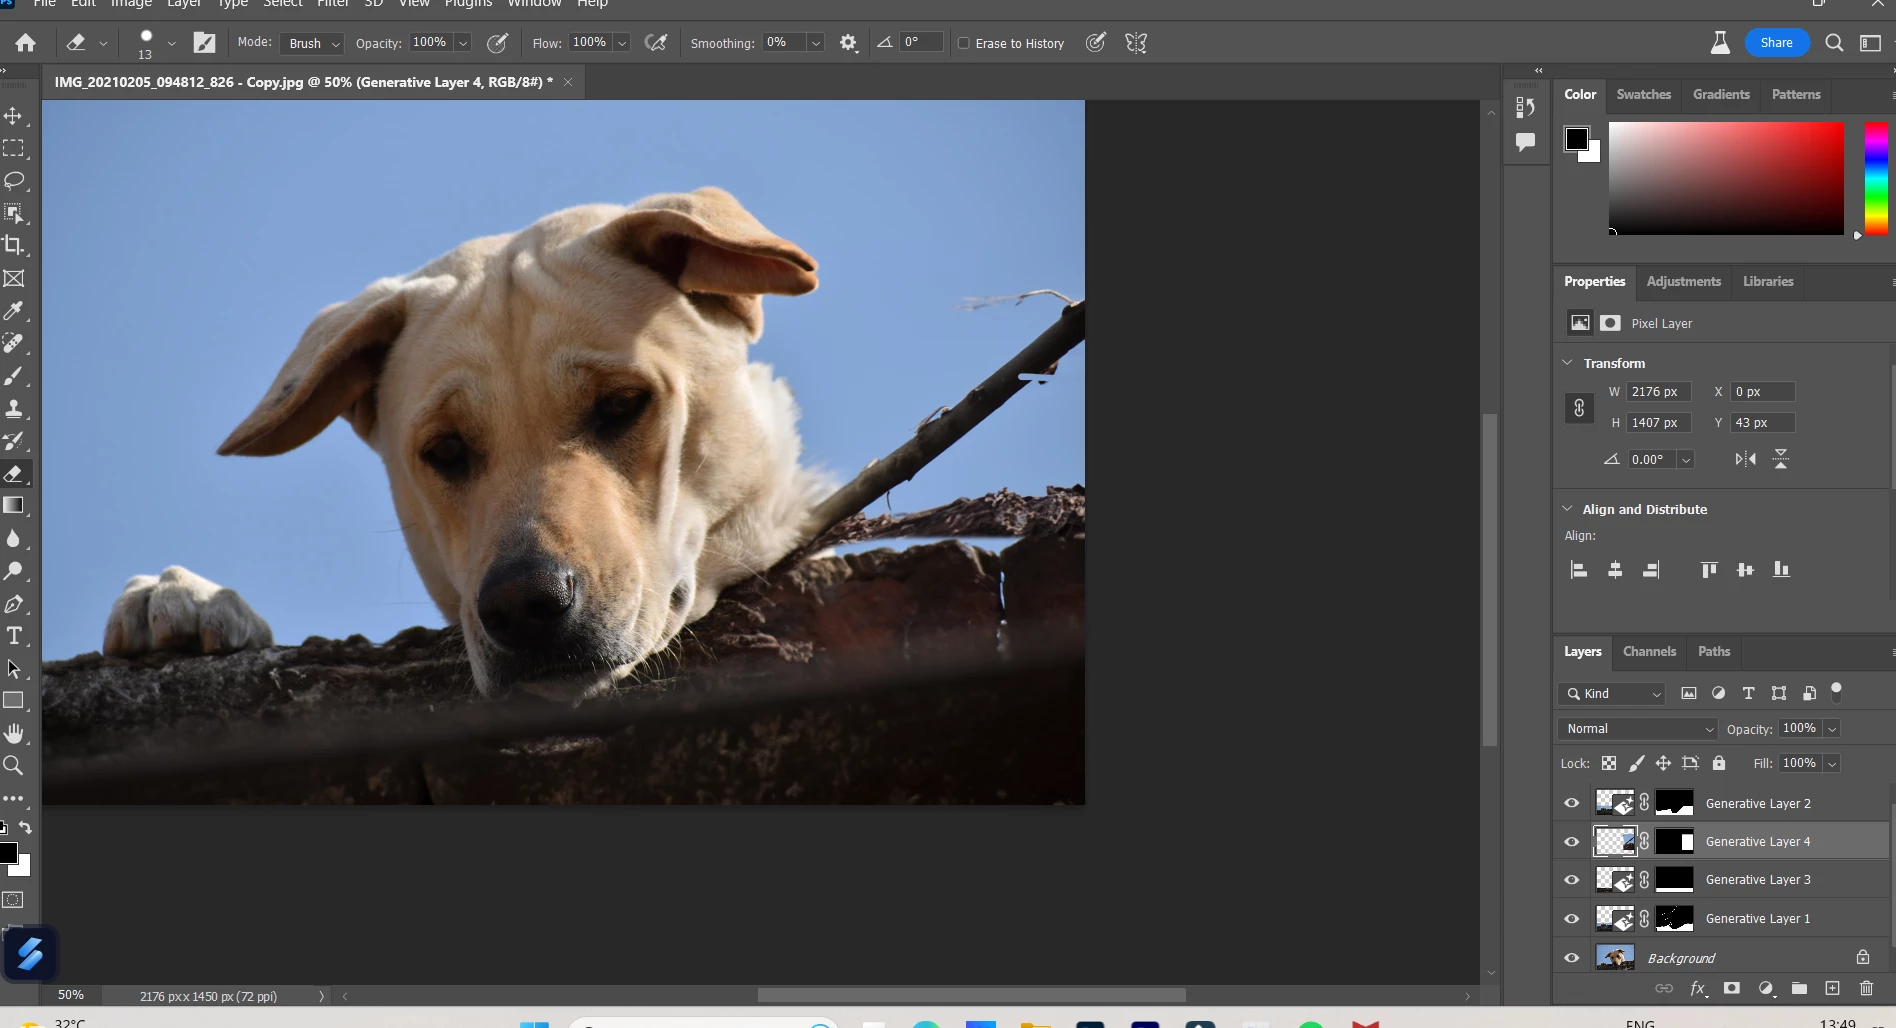Choose the Clone Stamp tool
Screen dimensions: 1896x1028
pos(14,409)
